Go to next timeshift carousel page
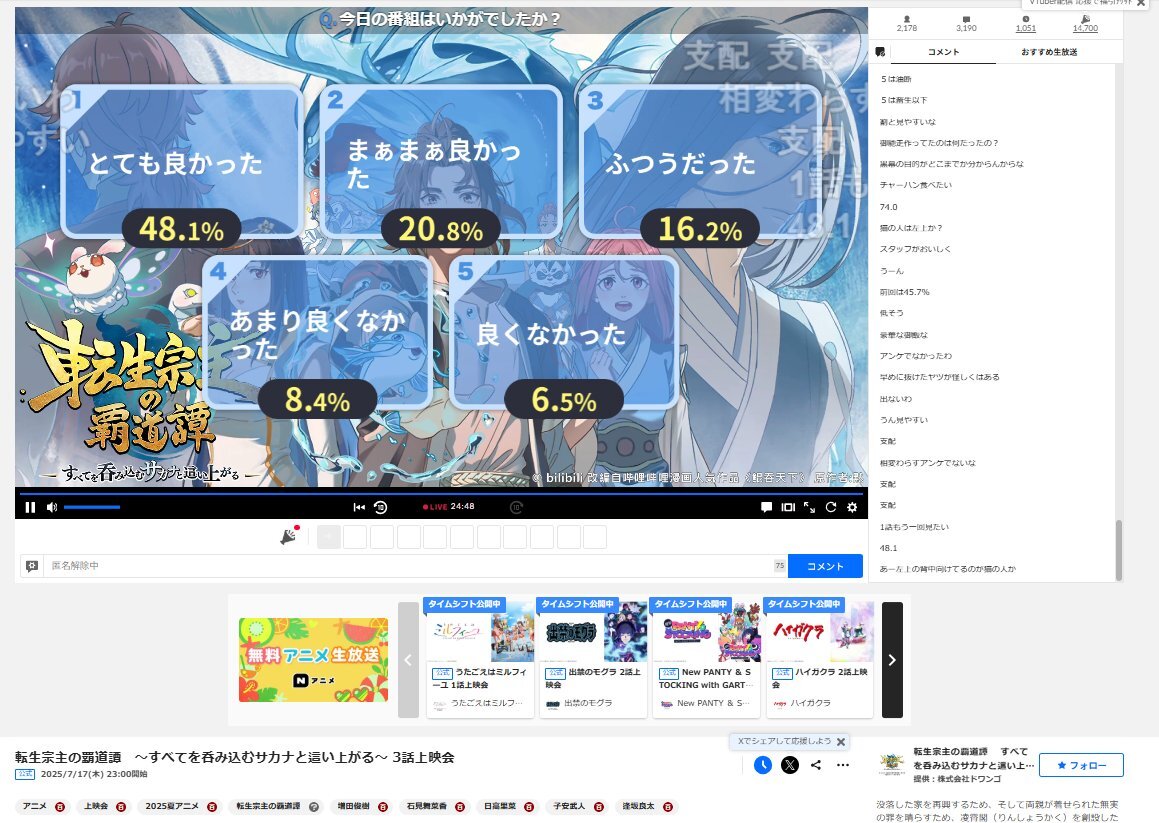The image size is (1159, 823). [892, 660]
